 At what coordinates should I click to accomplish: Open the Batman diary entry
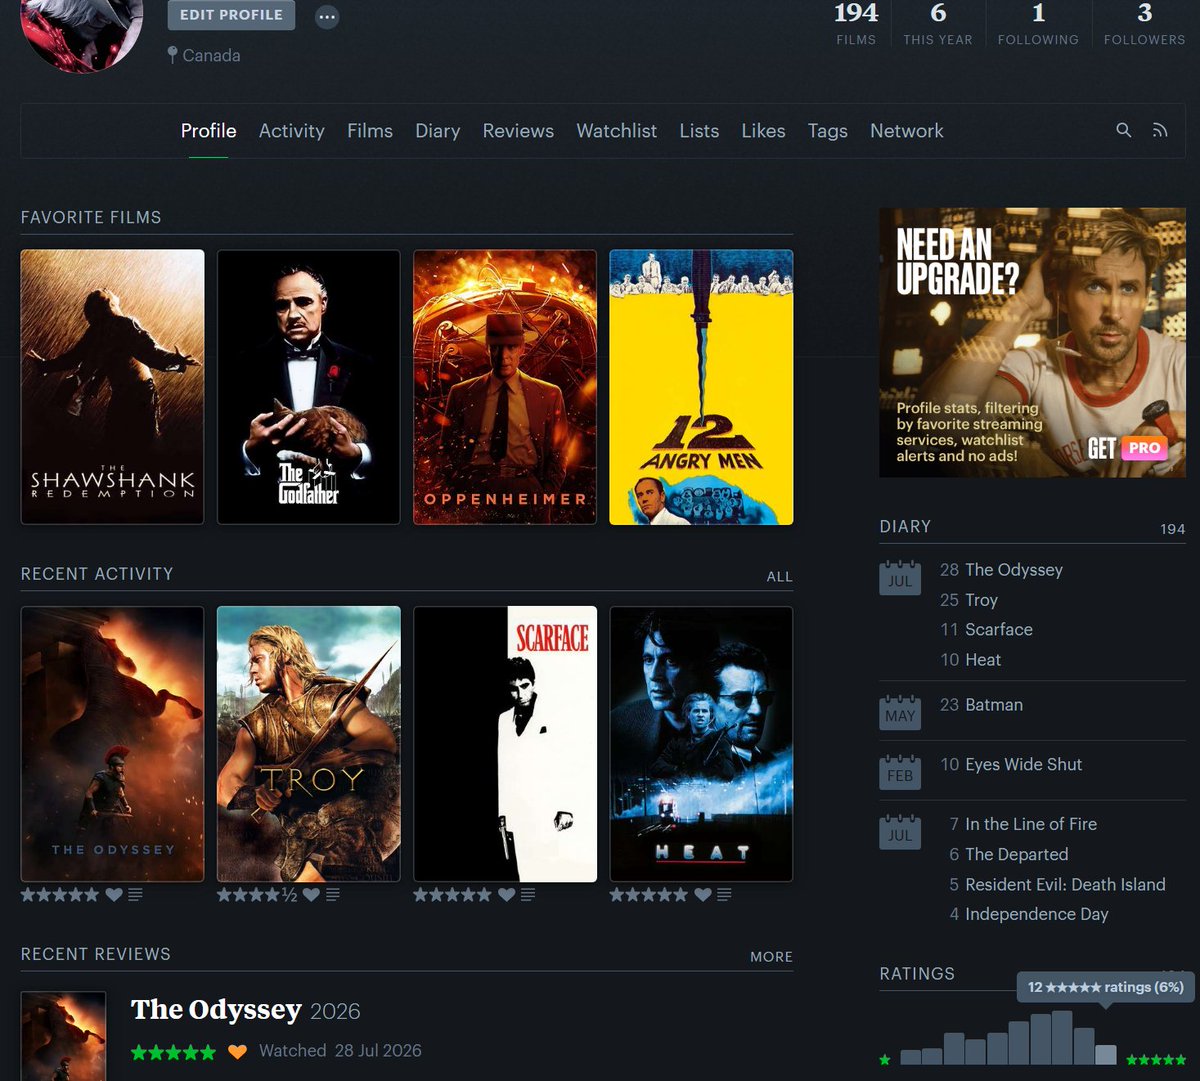[x=994, y=705]
